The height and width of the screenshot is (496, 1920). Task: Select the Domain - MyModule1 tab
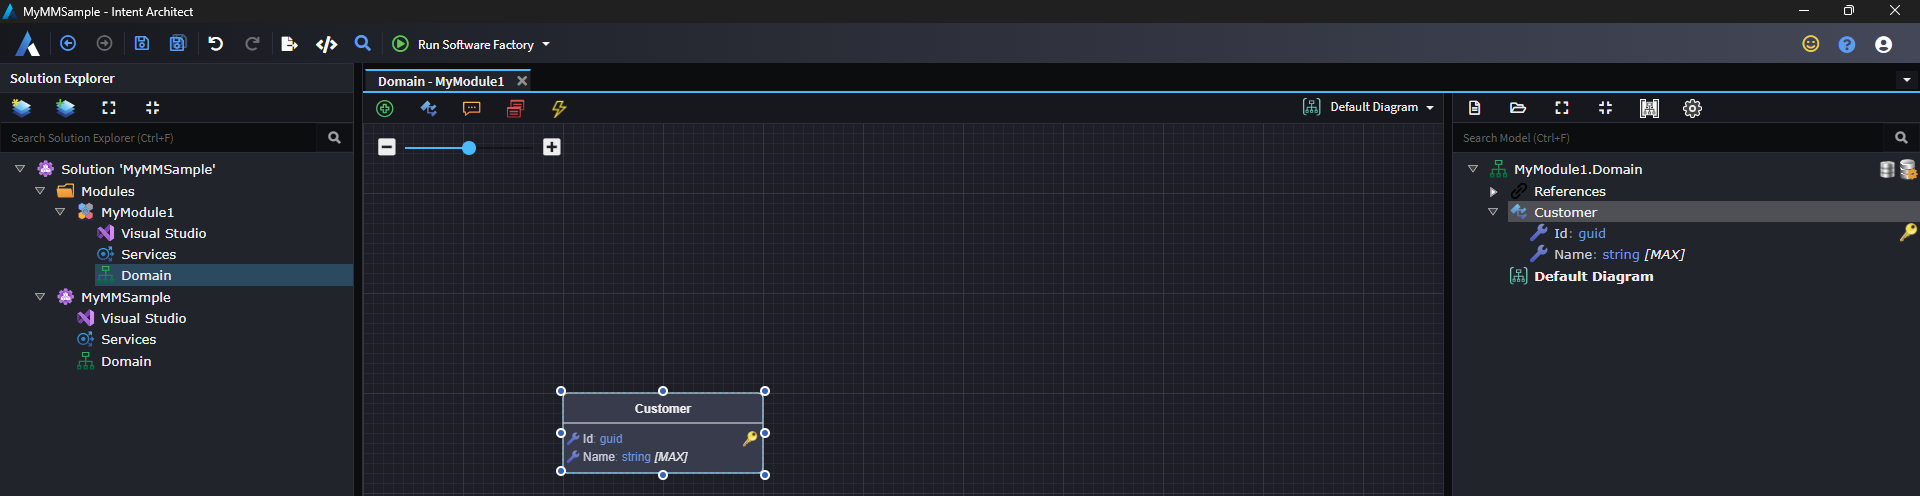pyautogui.click(x=440, y=81)
